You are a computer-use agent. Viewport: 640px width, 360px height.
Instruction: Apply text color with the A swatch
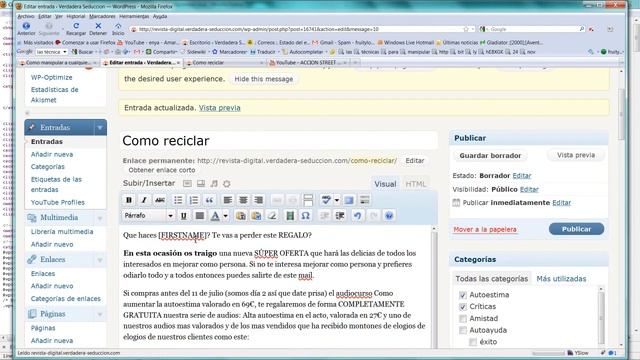(x=215, y=216)
